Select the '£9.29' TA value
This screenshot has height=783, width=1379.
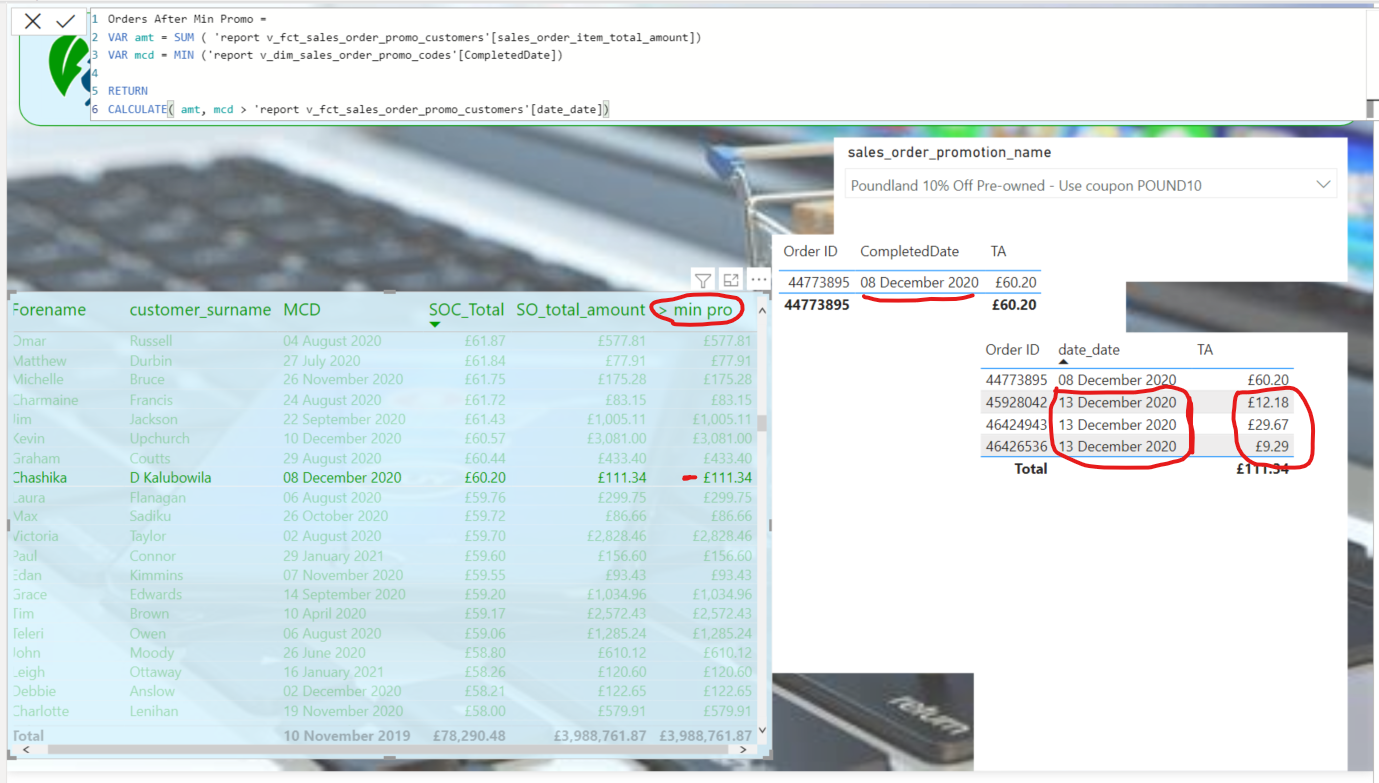pyautogui.click(x=1273, y=446)
